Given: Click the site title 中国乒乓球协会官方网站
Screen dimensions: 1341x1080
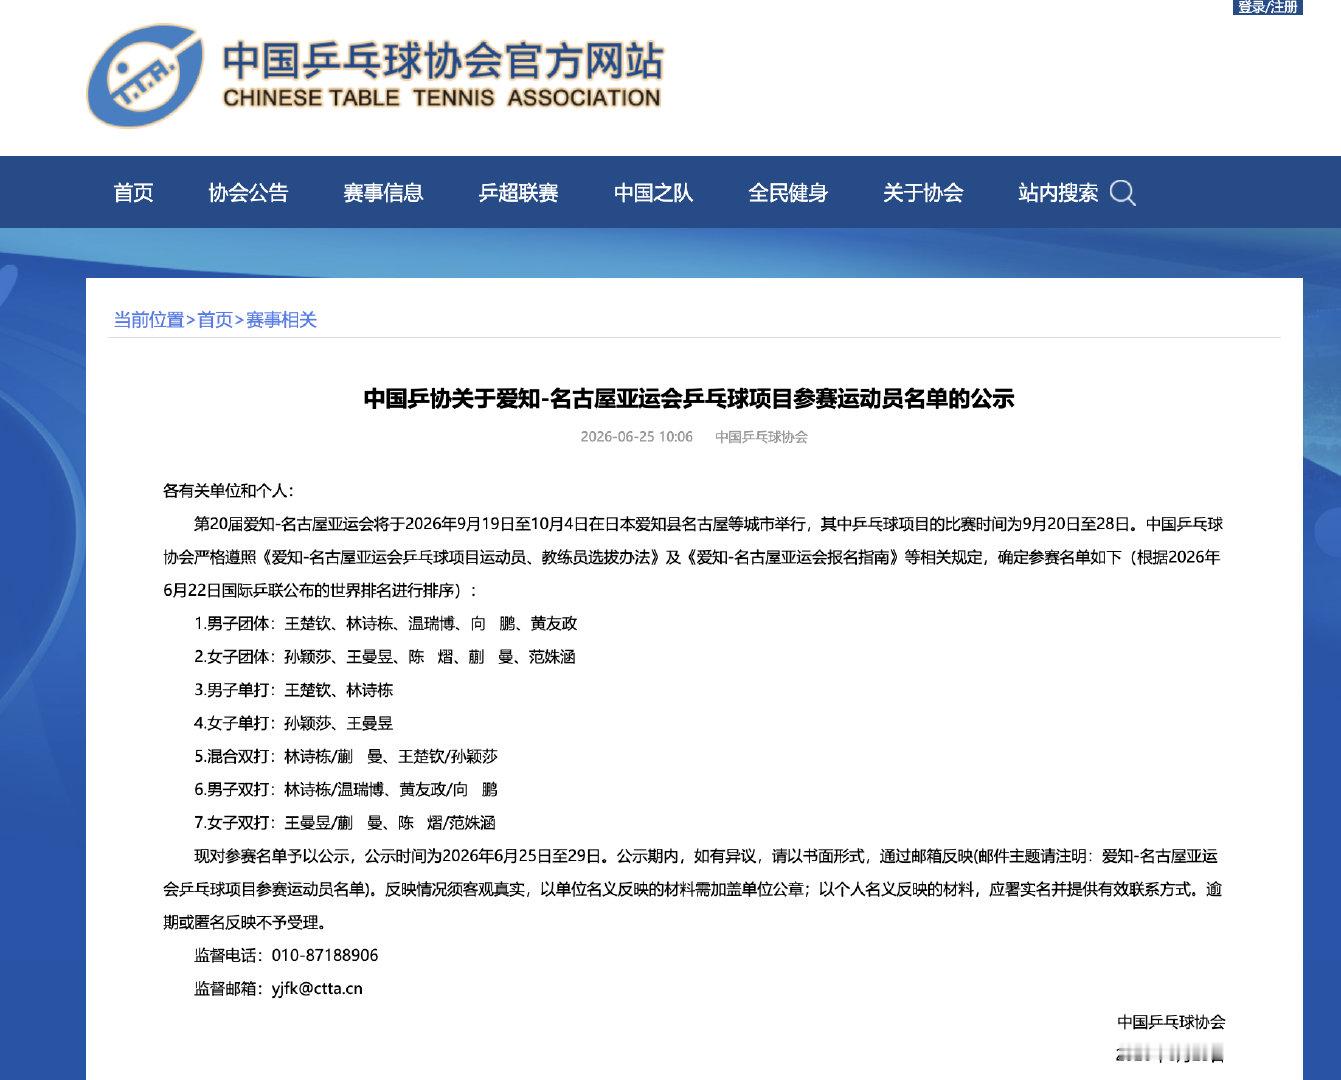Looking at the screenshot, I should click(442, 61).
